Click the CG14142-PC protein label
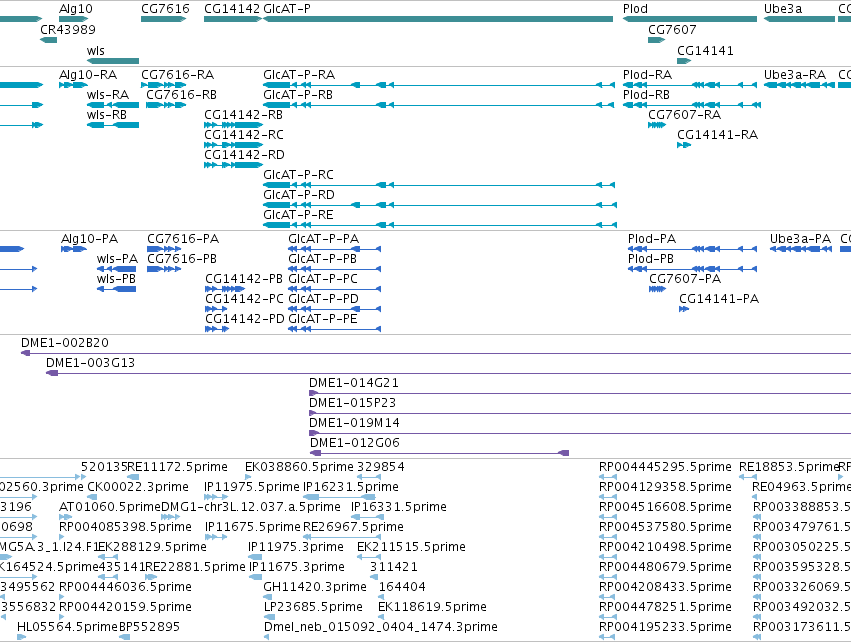This screenshot has width=851, height=642. coord(244,298)
